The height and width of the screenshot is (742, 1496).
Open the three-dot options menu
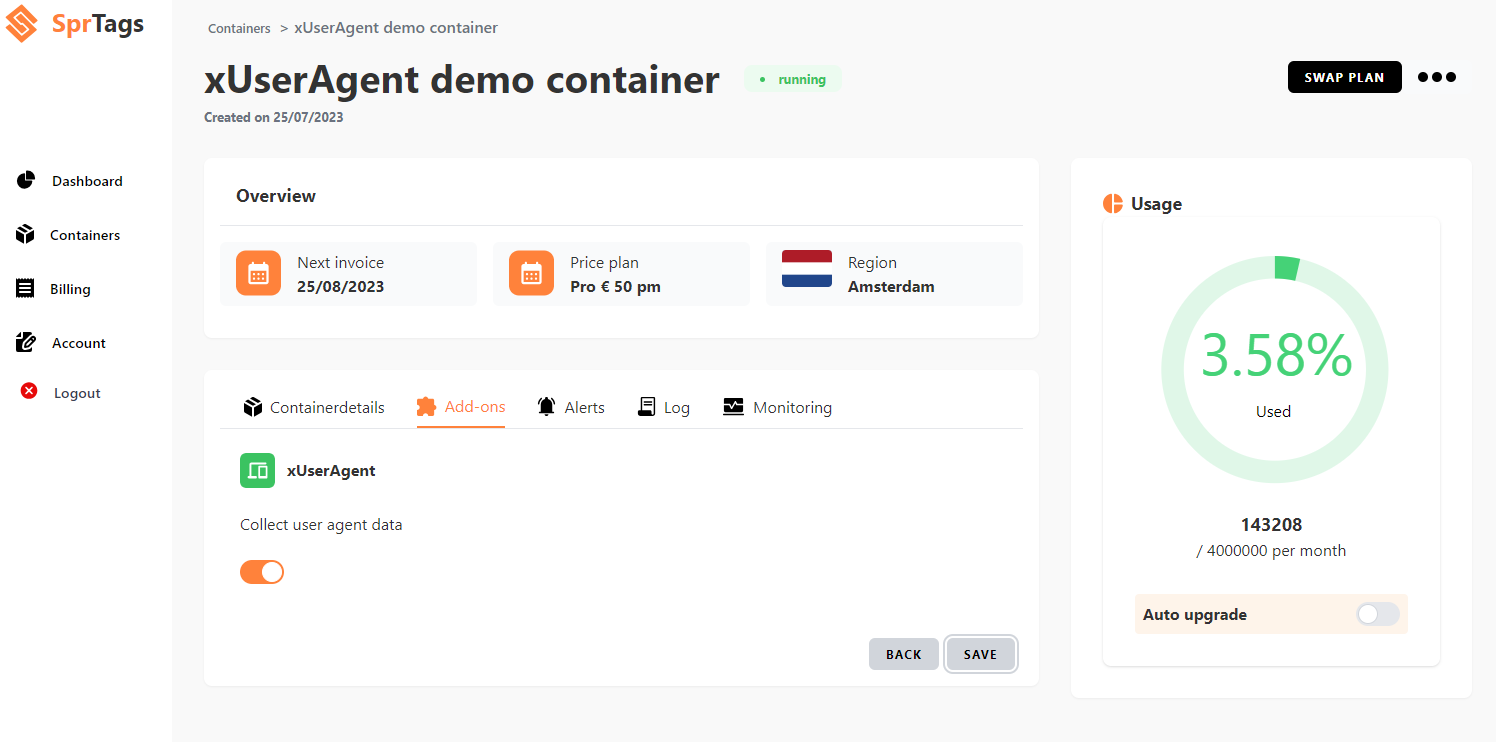[x=1437, y=77]
